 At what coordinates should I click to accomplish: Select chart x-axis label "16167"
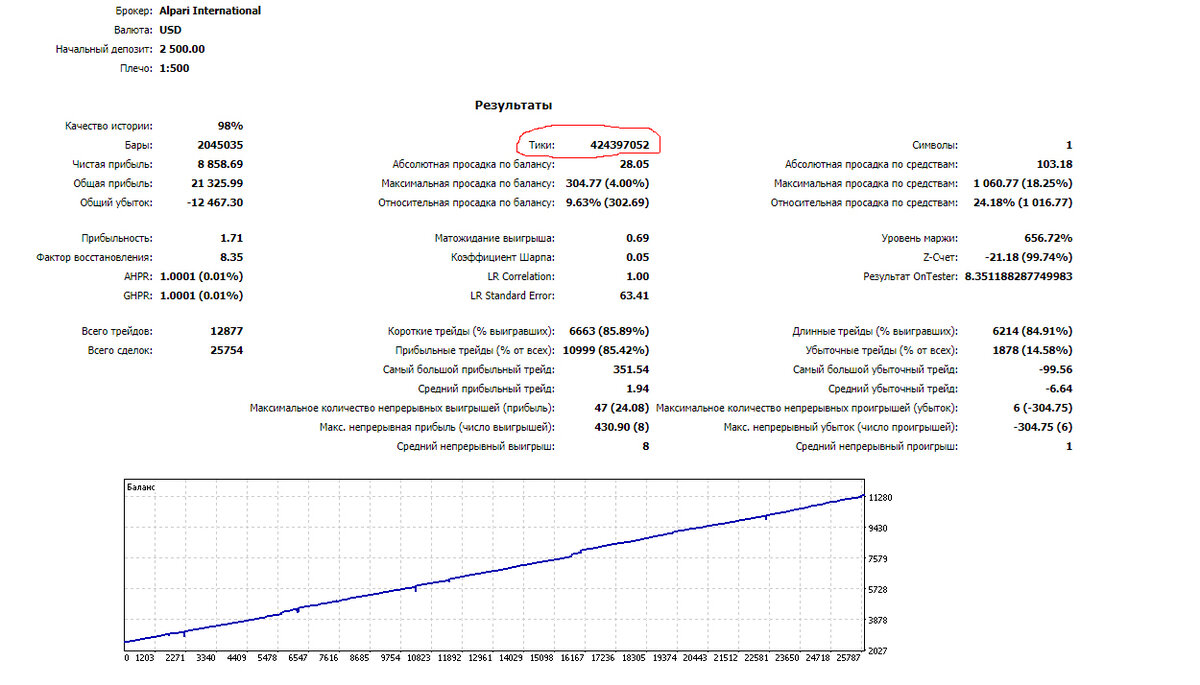(573, 659)
